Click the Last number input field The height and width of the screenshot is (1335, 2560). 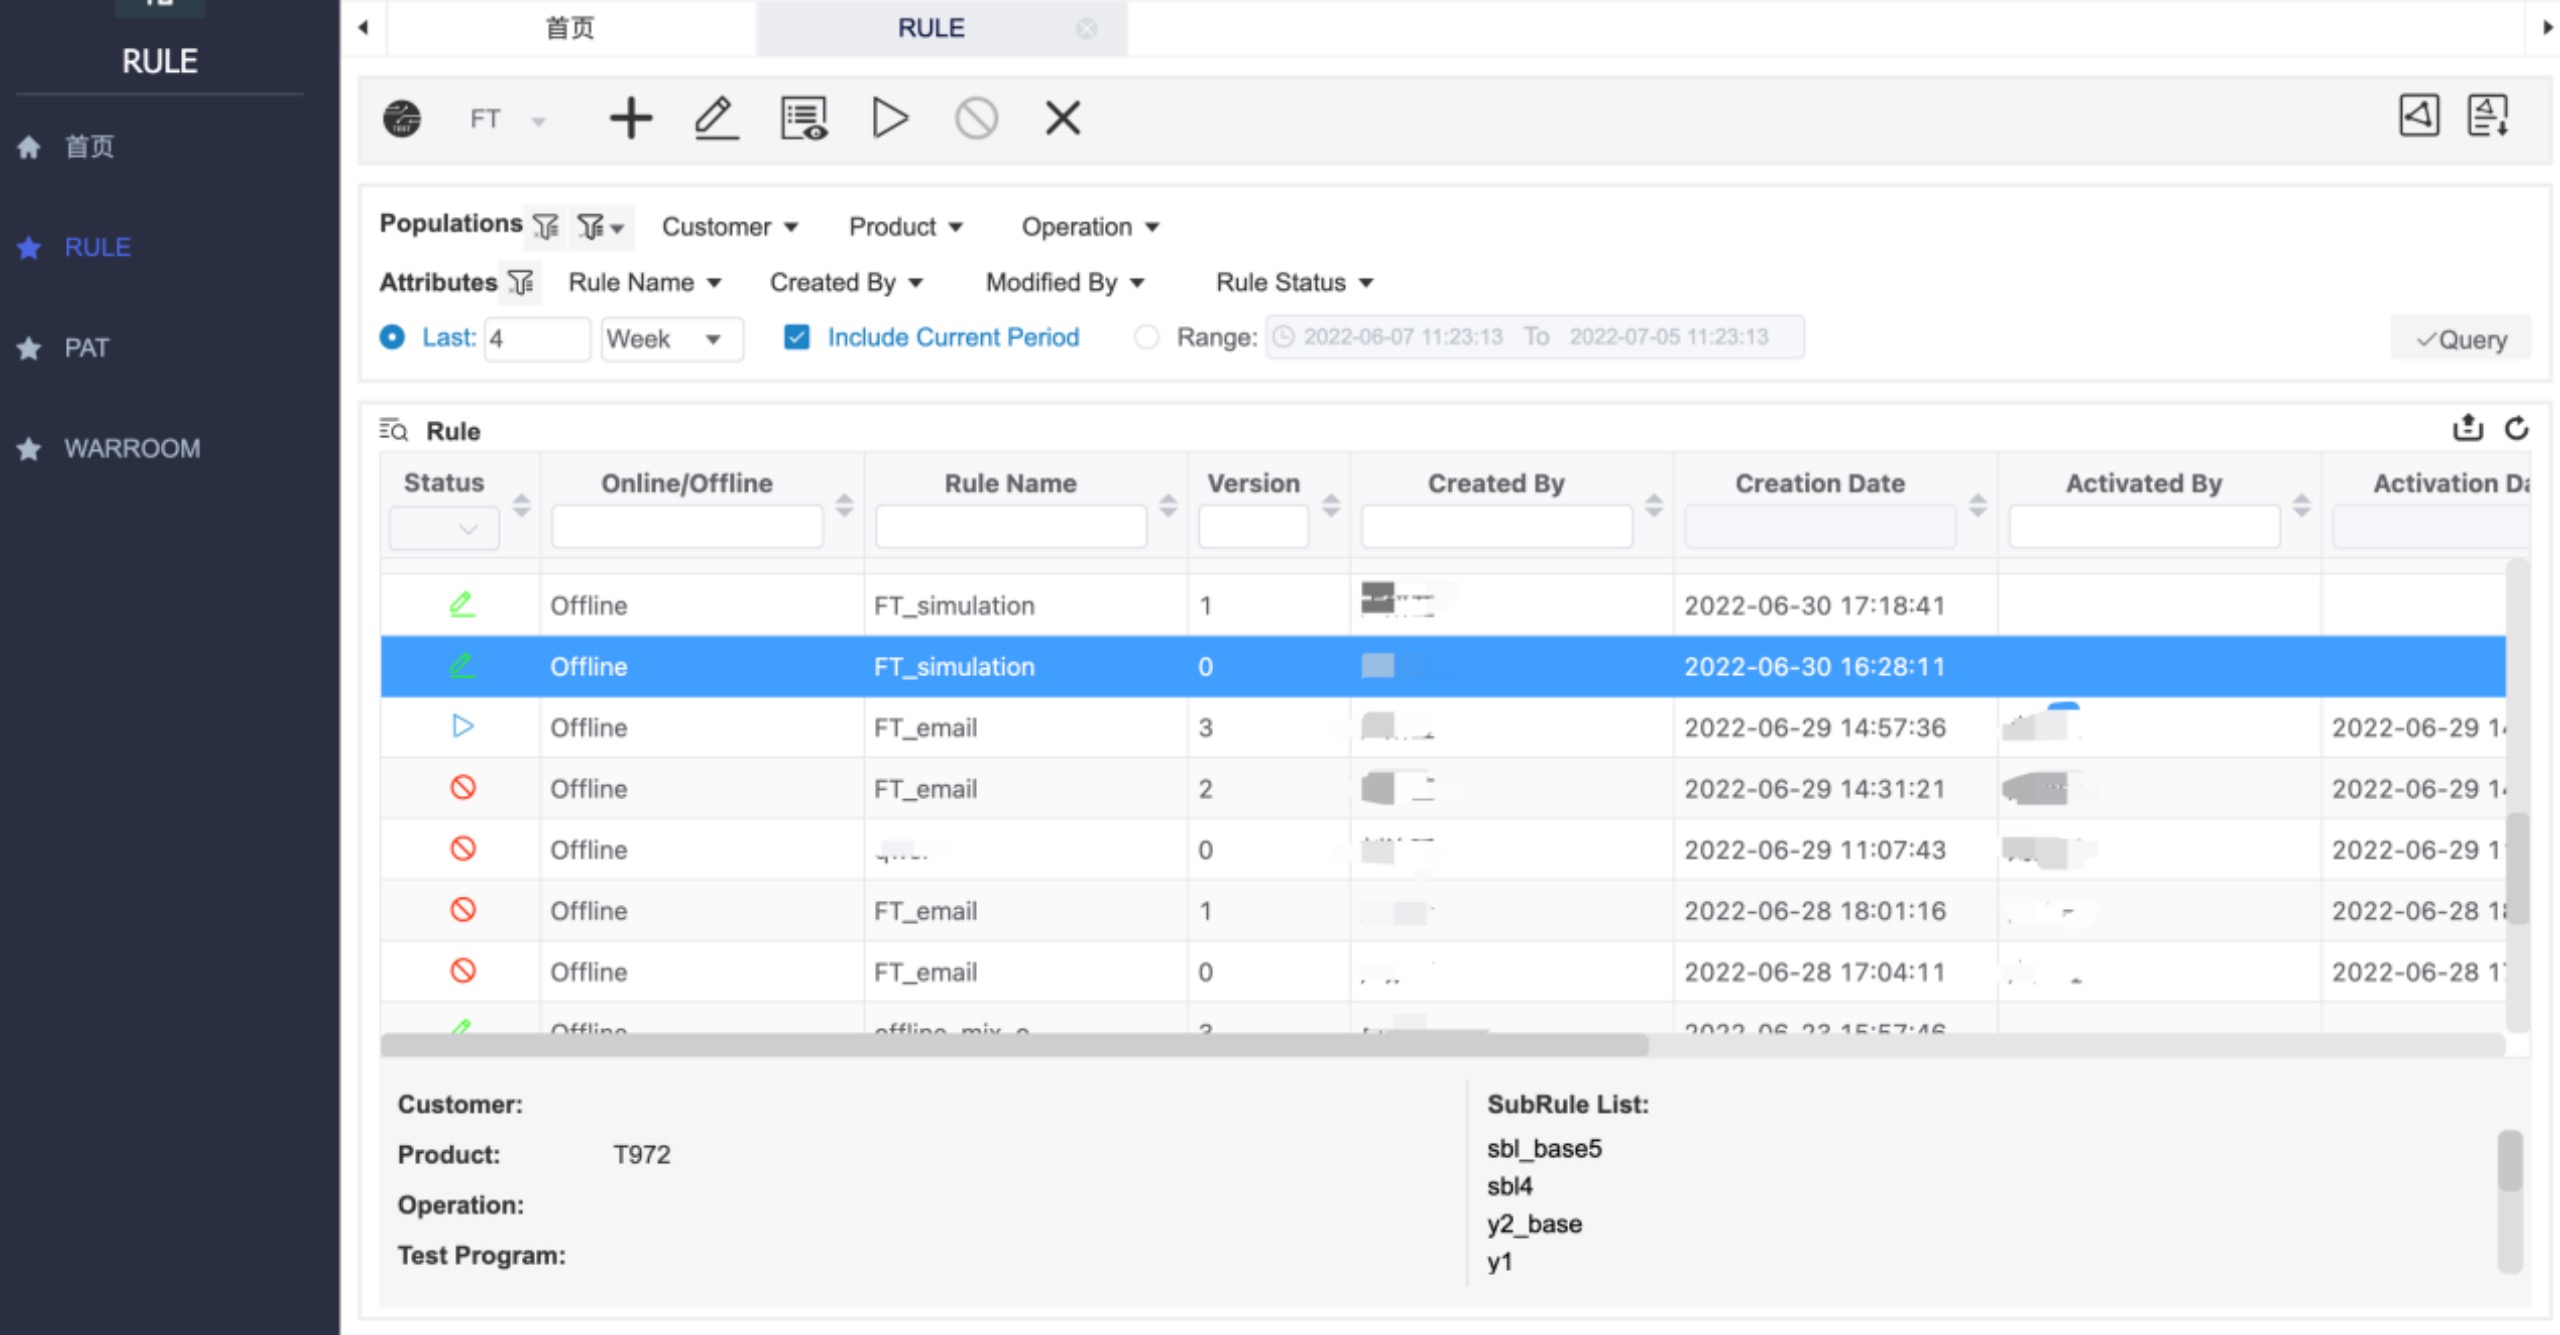tap(537, 339)
